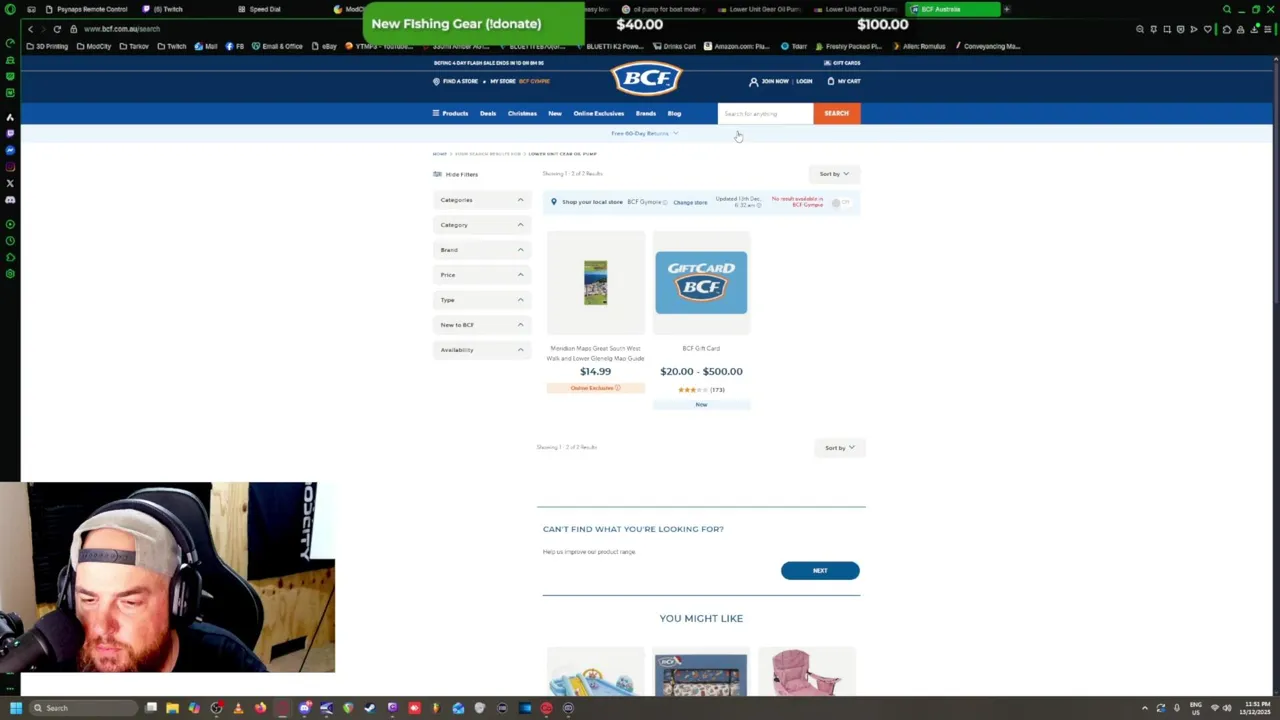Click the BCF Gift Card title
Screen dimensions: 1280x720
[x=701, y=349]
